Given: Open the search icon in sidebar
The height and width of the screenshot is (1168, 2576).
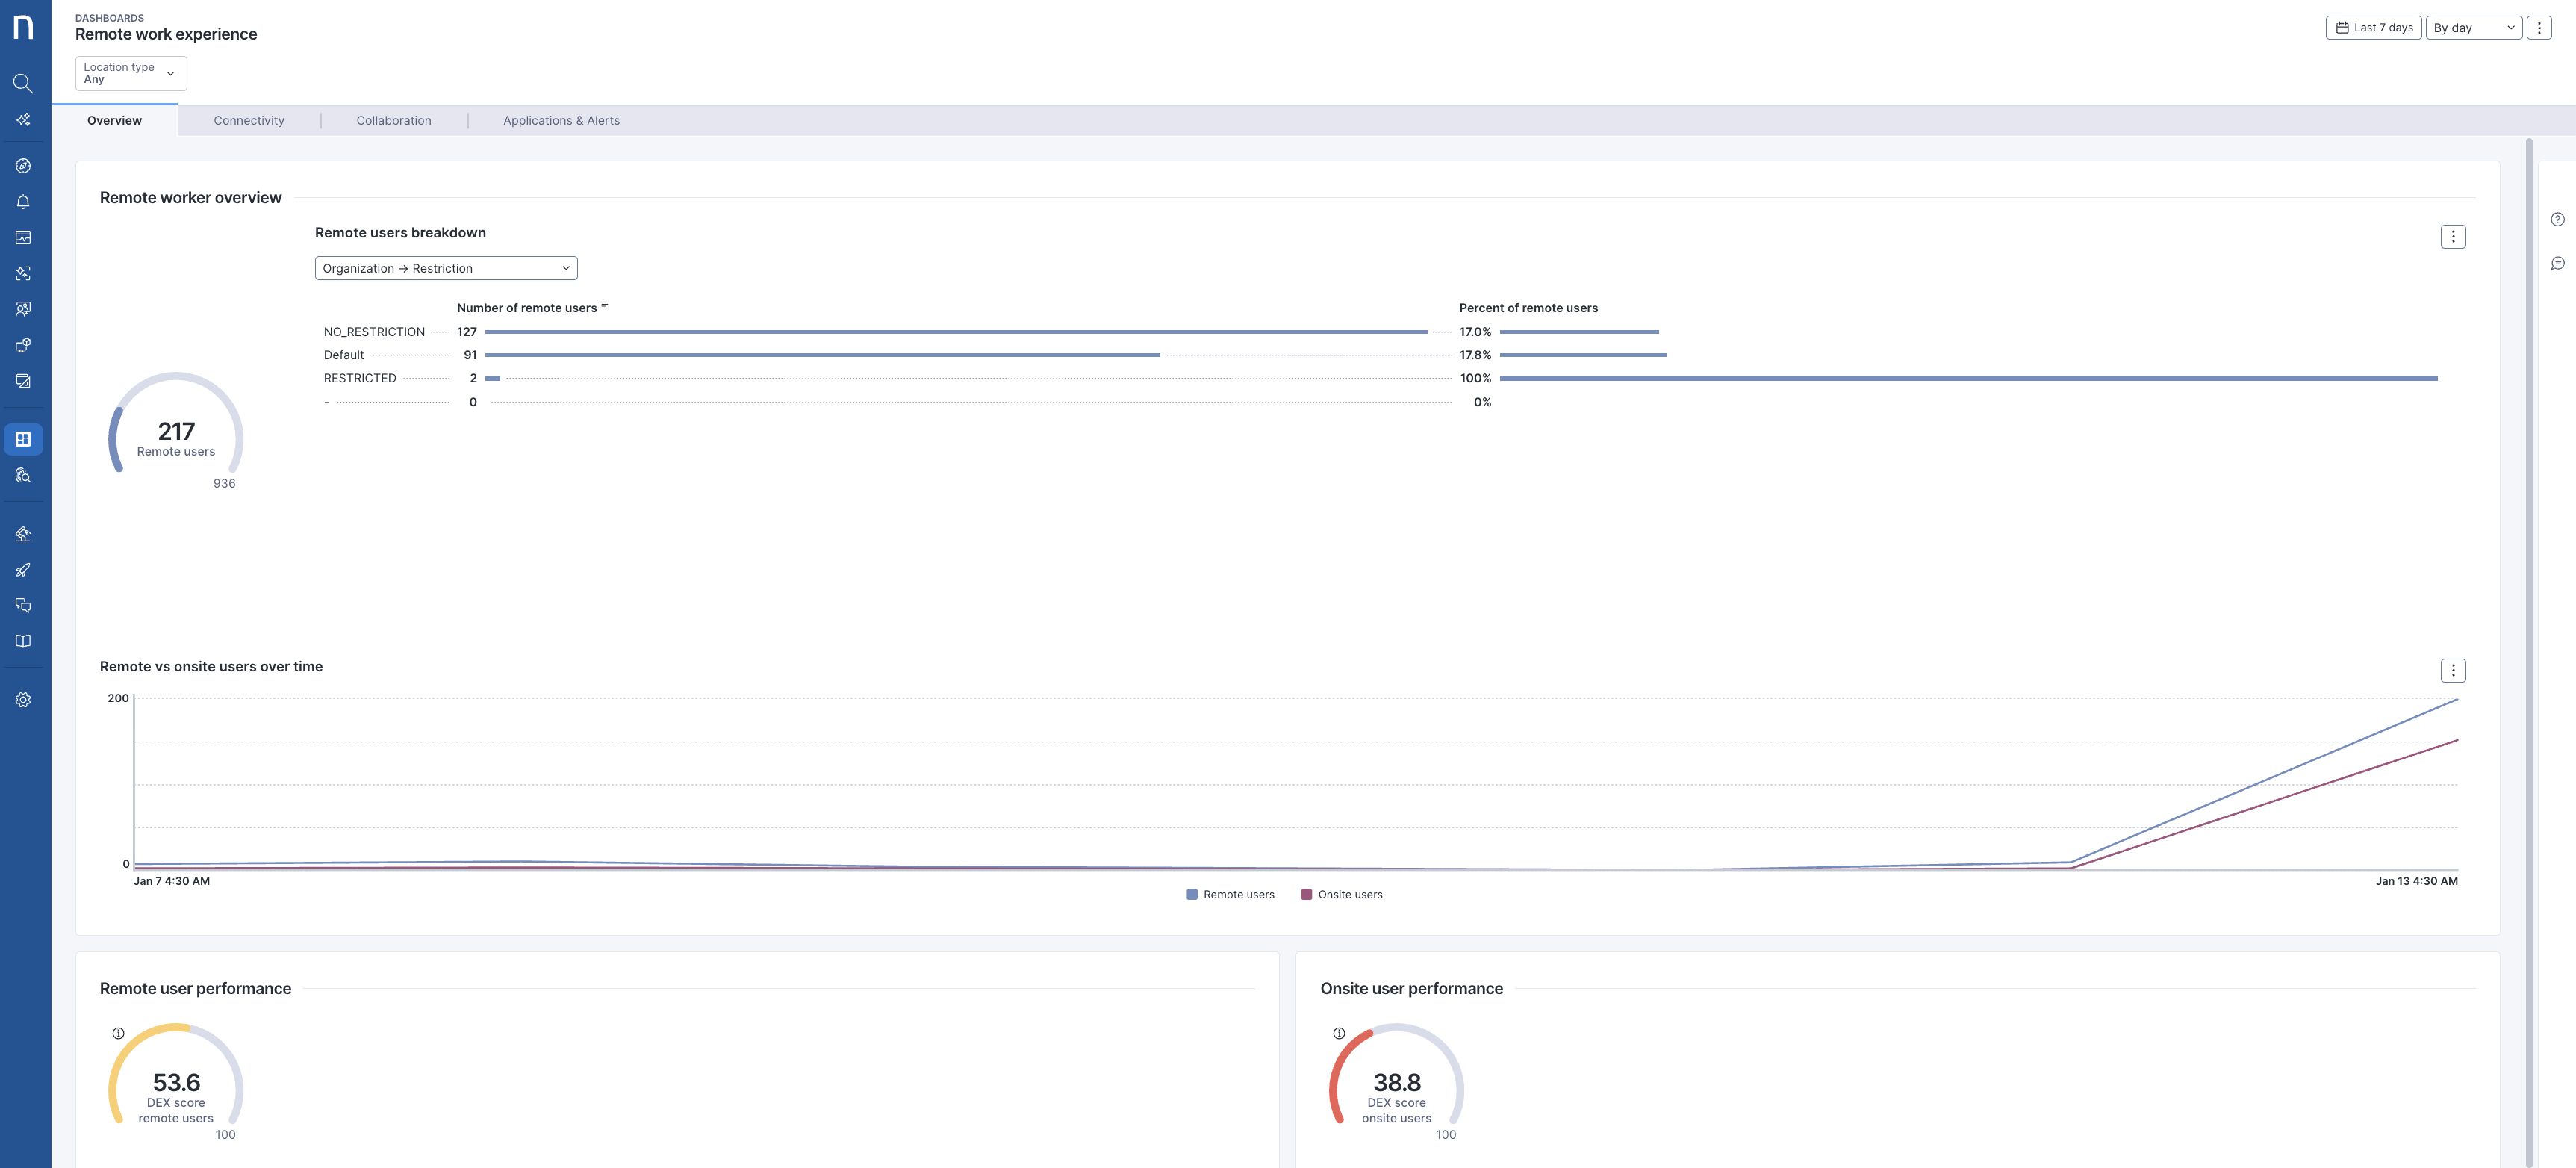Looking at the screenshot, I should coord(23,83).
